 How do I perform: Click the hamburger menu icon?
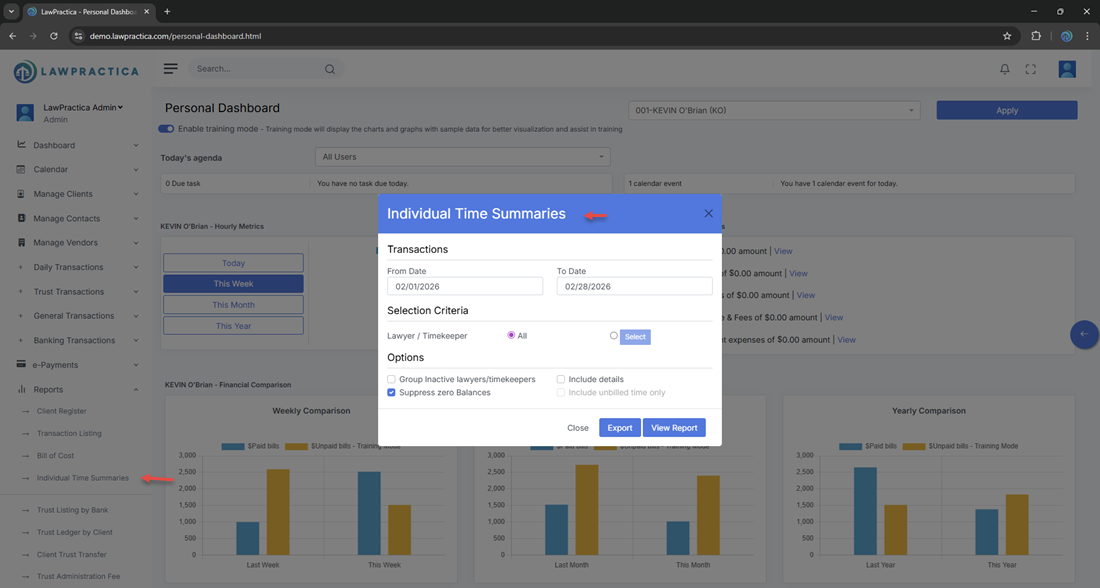click(171, 69)
